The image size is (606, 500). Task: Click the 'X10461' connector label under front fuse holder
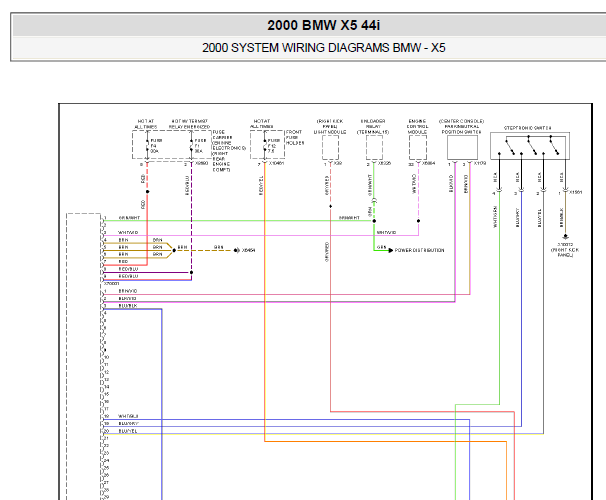coord(277,163)
